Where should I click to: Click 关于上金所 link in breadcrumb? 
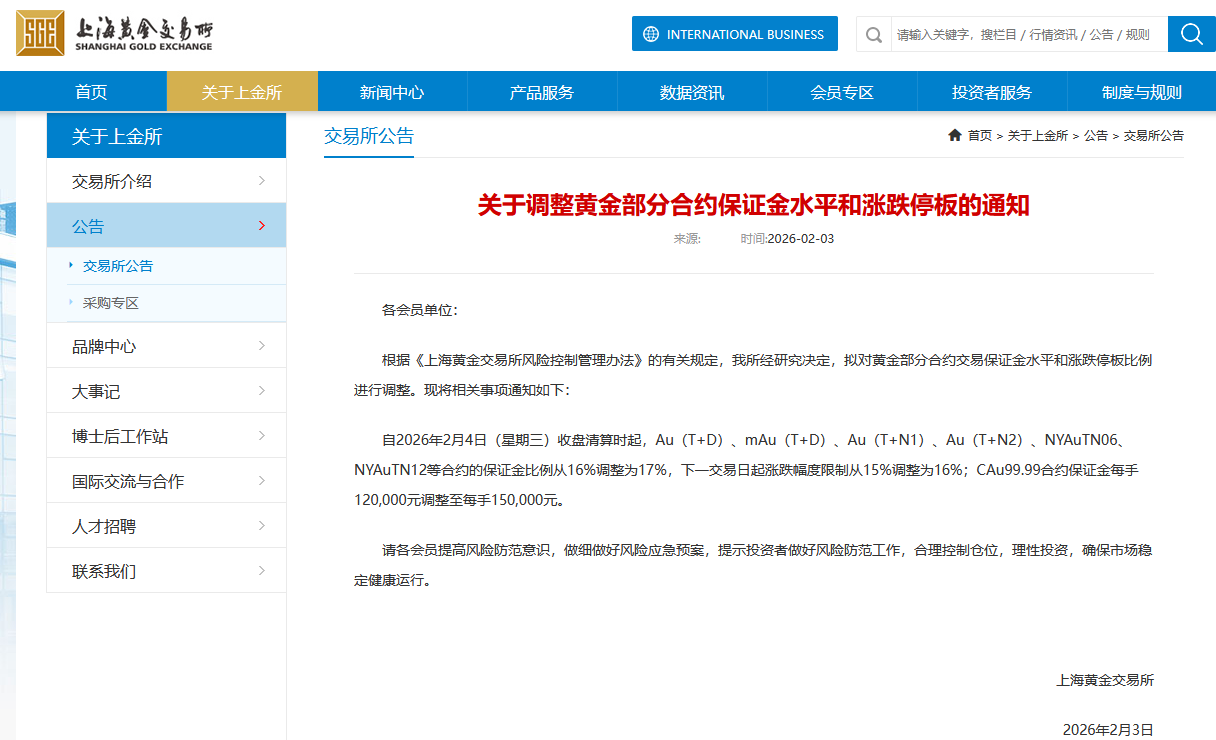point(1037,135)
